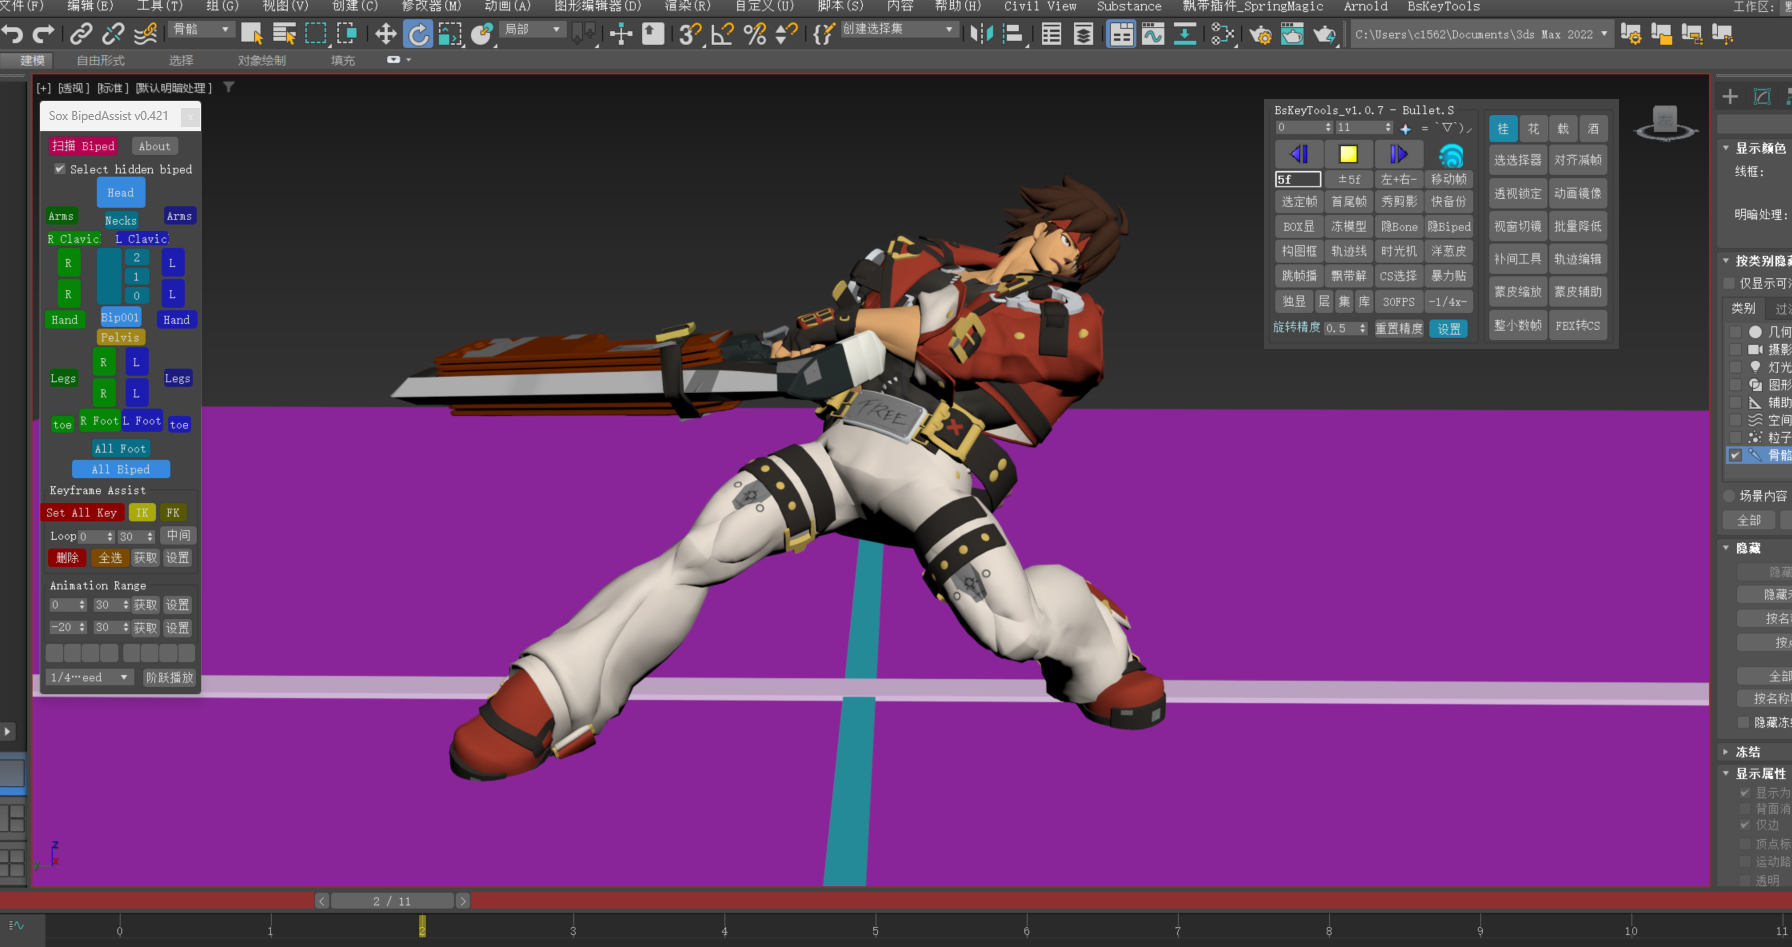The height and width of the screenshot is (947, 1792).
Task: Select the Bind to Space Warp tool
Action: point(146,34)
